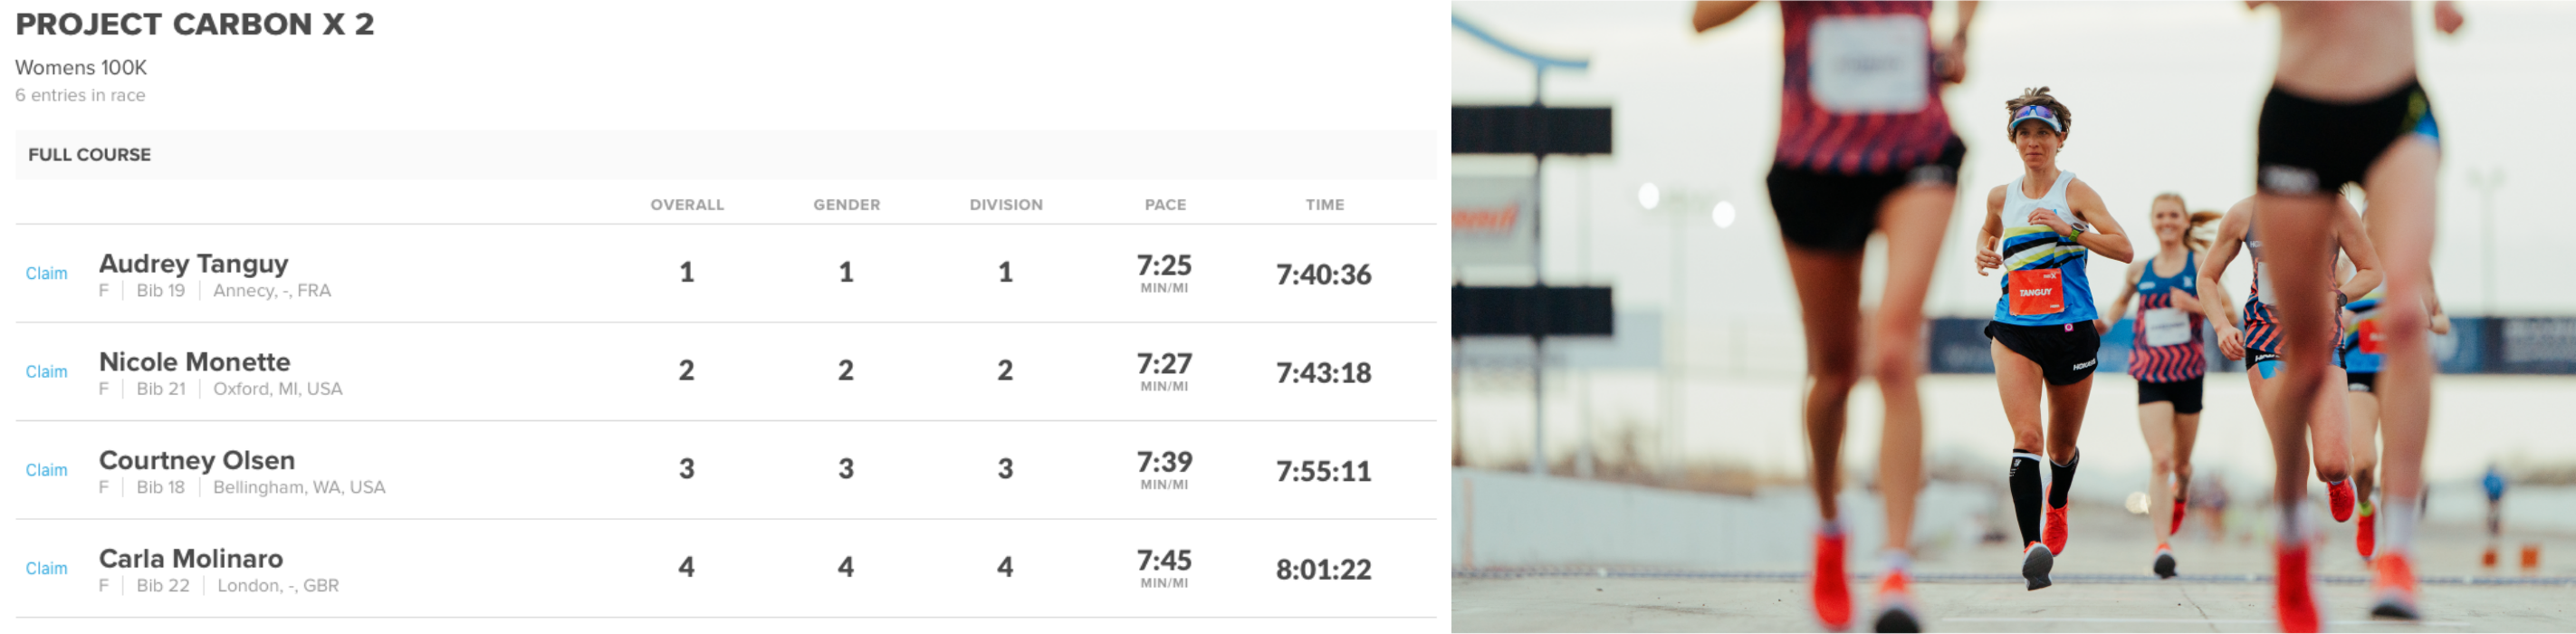Select the Carla Molinaro name
Image resolution: width=2576 pixels, height=634 pixels.
(x=190, y=558)
